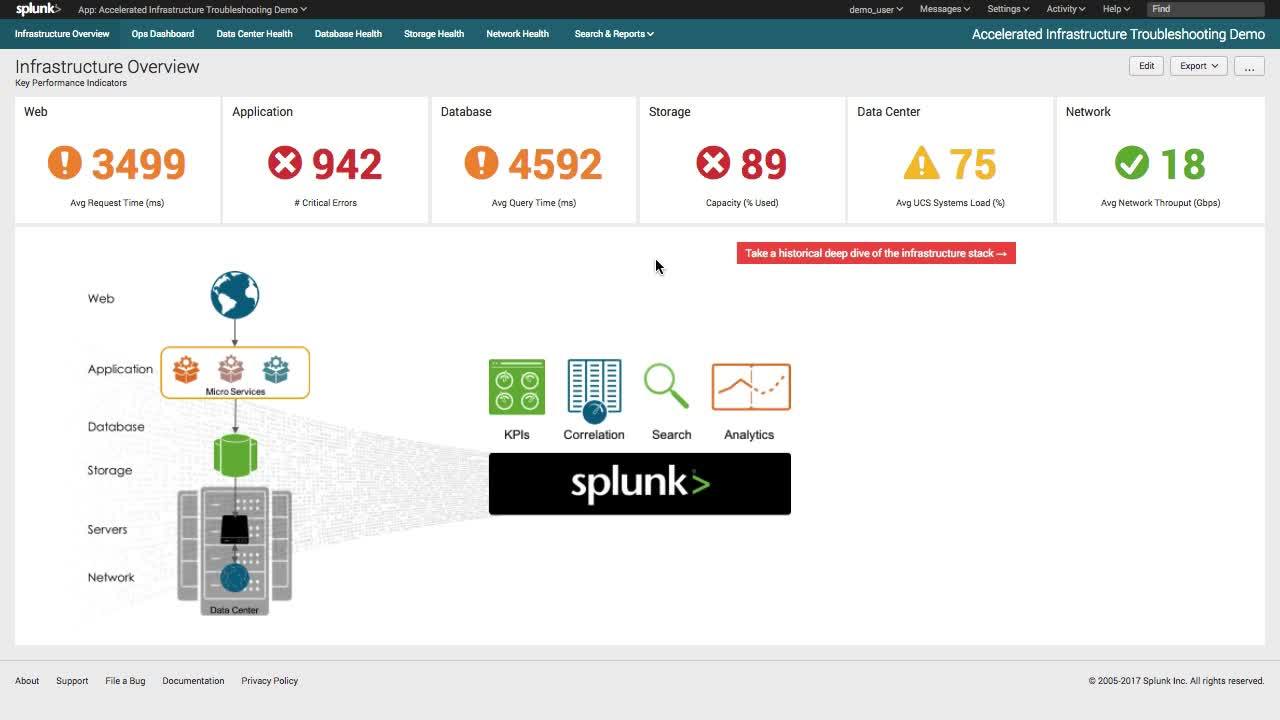Click the black server box icon
The image size is (1280, 720).
235,530
